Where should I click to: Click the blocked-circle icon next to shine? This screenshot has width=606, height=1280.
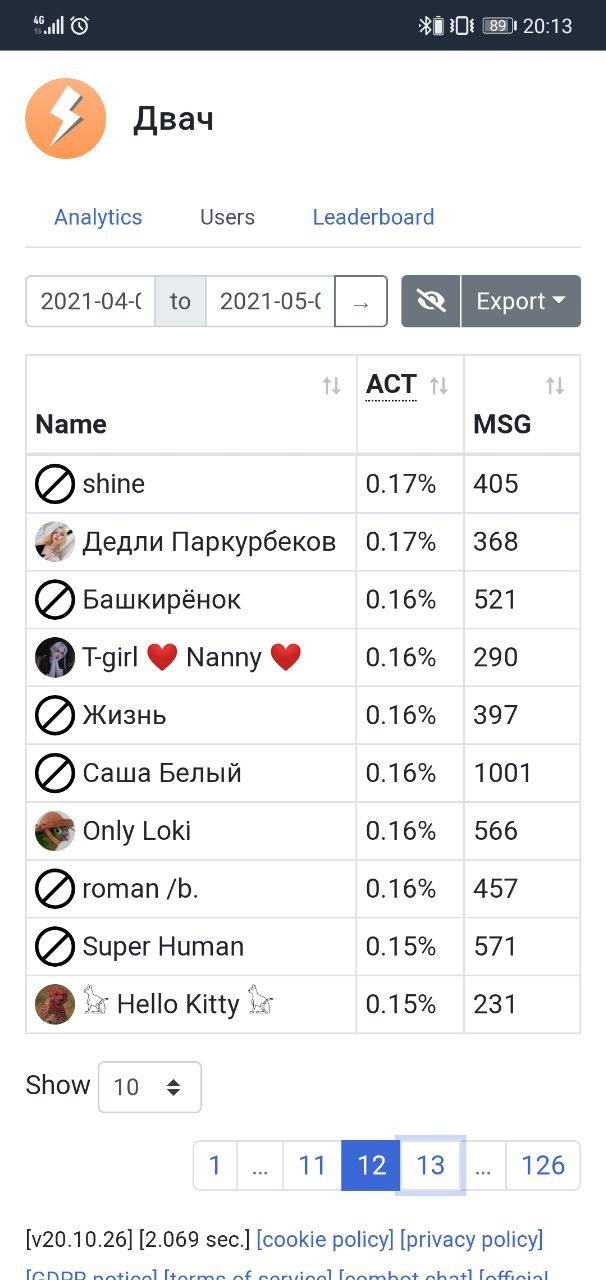[x=55, y=485]
